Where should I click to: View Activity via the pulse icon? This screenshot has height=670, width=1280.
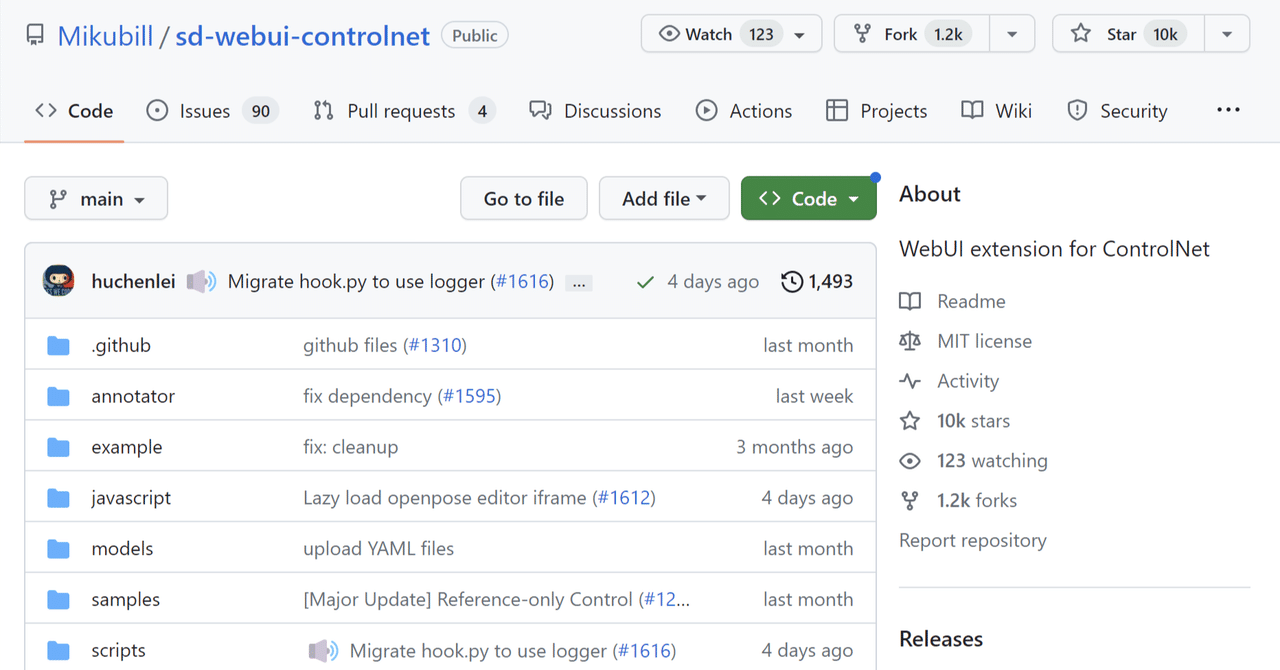(x=911, y=381)
